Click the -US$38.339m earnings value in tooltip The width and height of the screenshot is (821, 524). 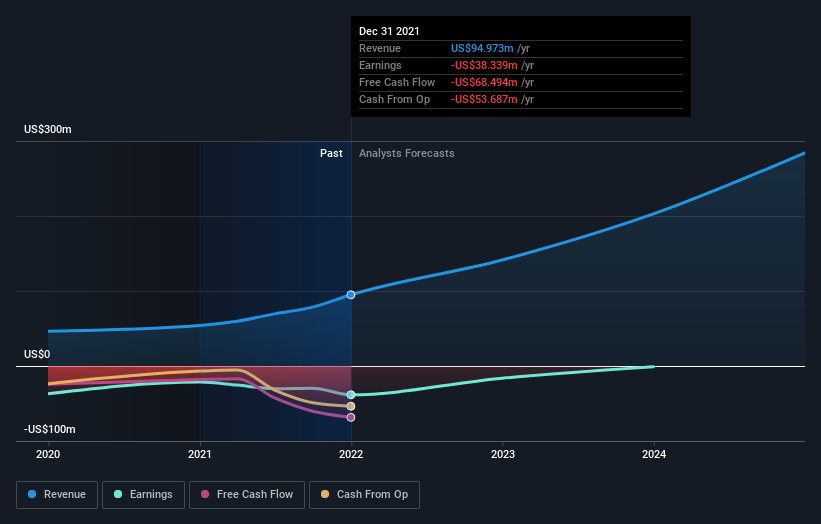coord(484,65)
